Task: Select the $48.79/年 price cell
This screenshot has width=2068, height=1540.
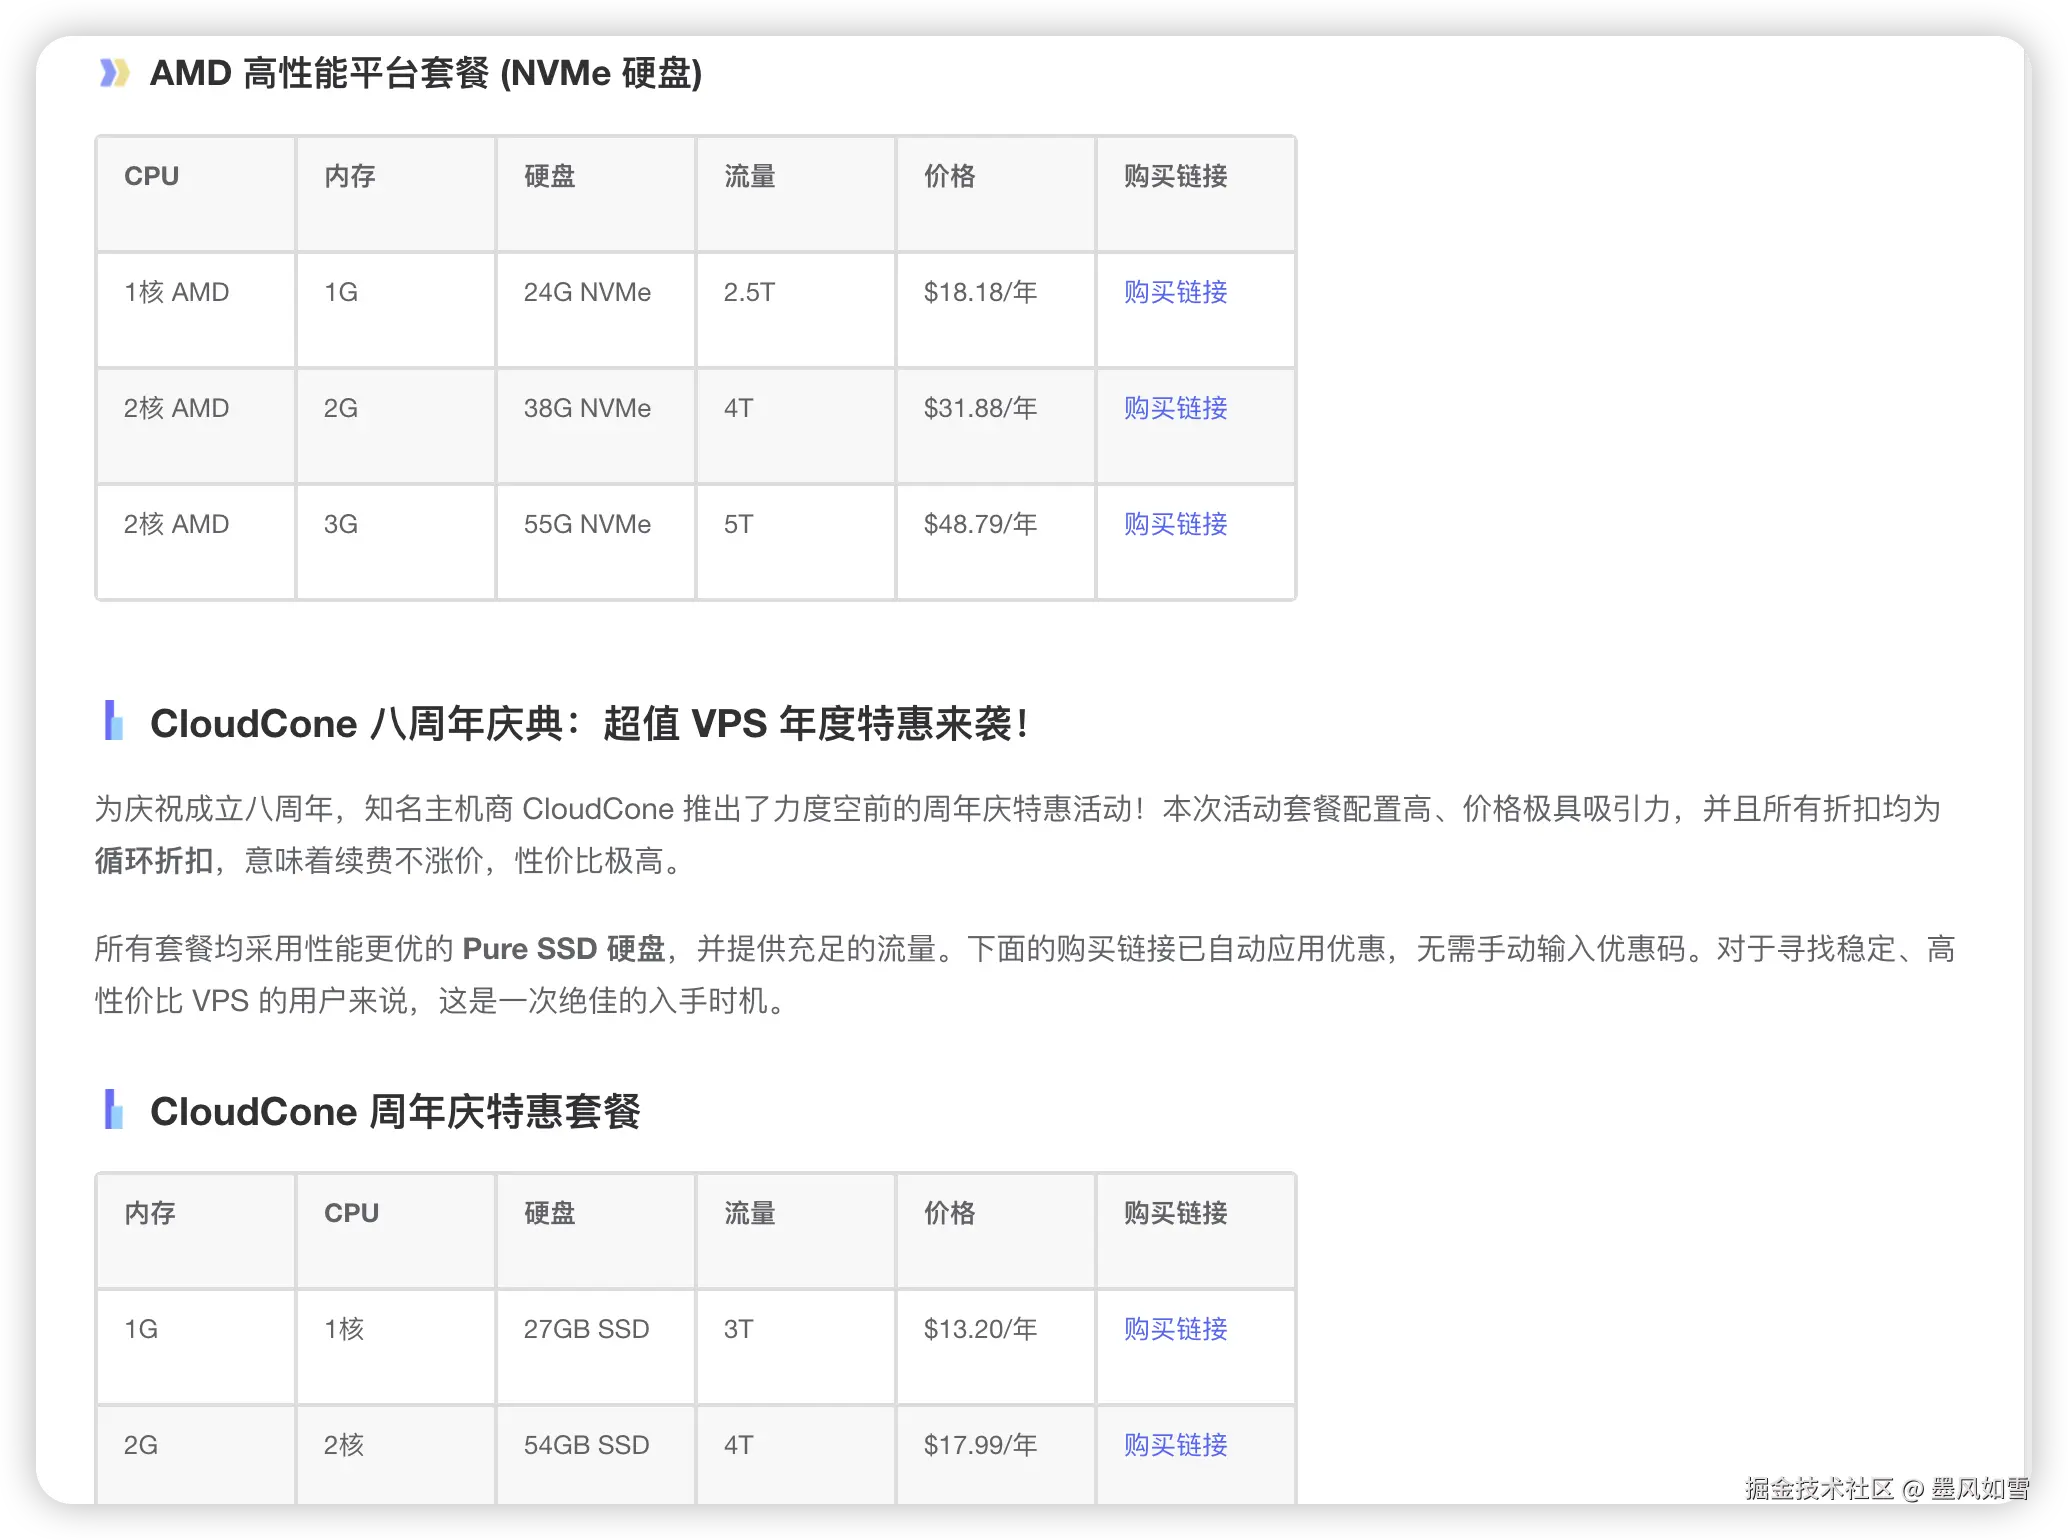Action: [996, 542]
